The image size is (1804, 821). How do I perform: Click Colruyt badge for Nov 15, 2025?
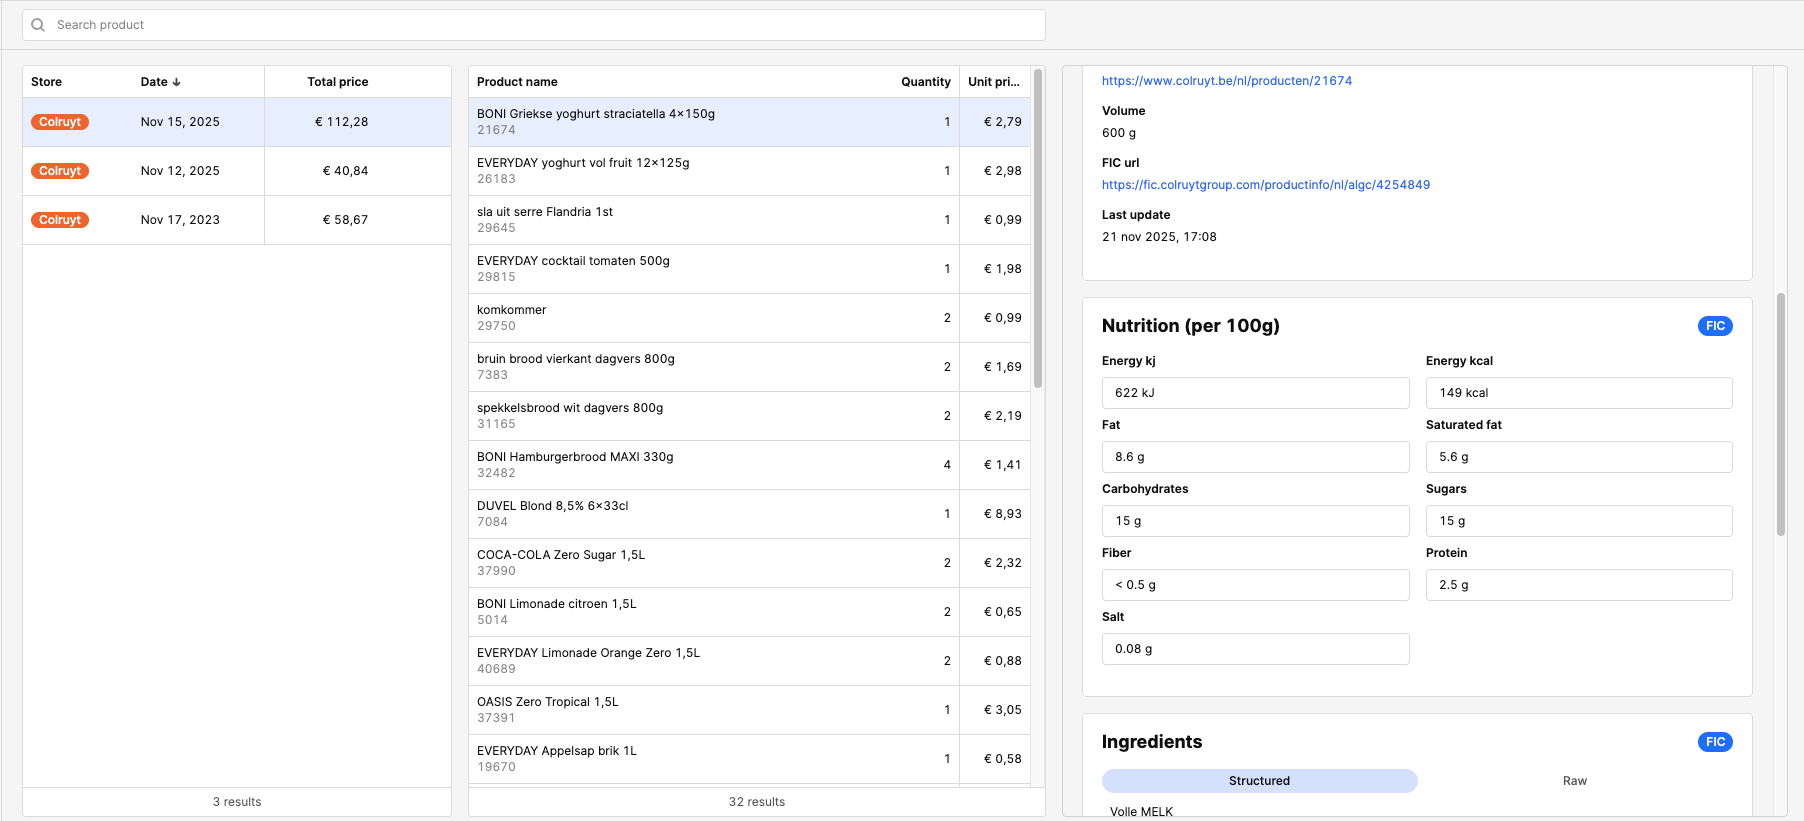coord(60,122)
